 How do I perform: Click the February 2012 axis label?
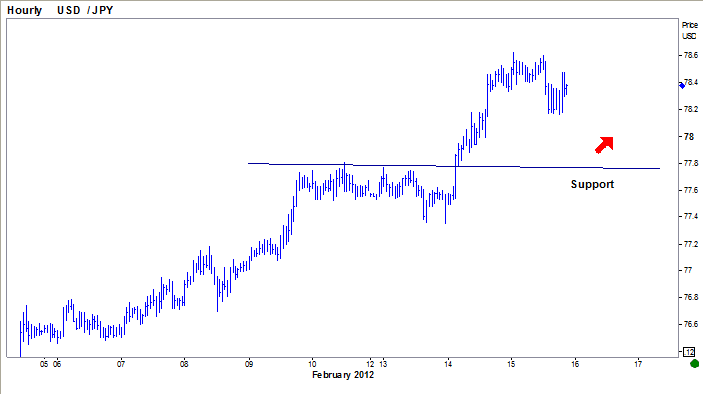(343, 375)
